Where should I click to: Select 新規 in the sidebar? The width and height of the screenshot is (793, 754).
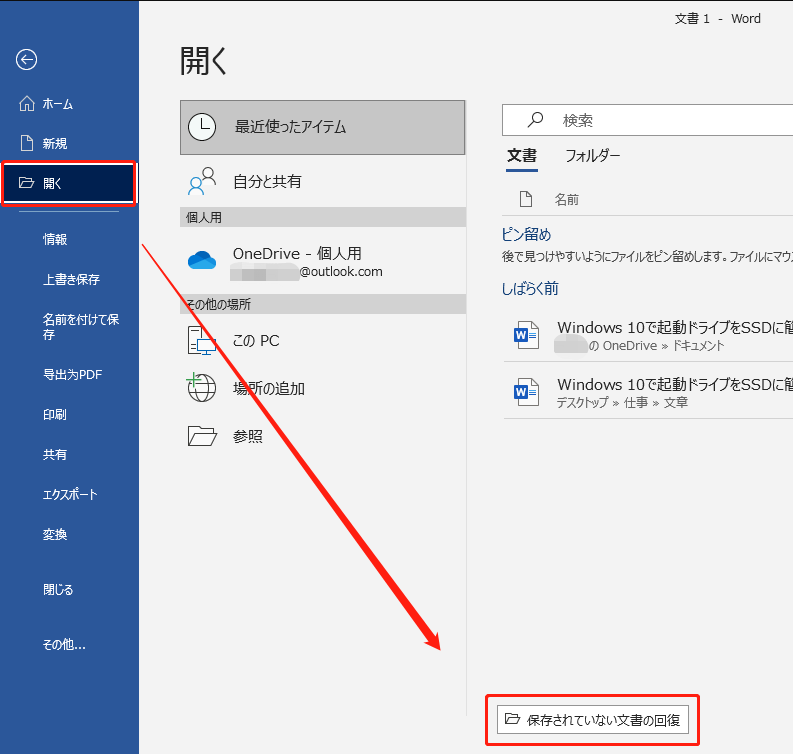(69, 144)
